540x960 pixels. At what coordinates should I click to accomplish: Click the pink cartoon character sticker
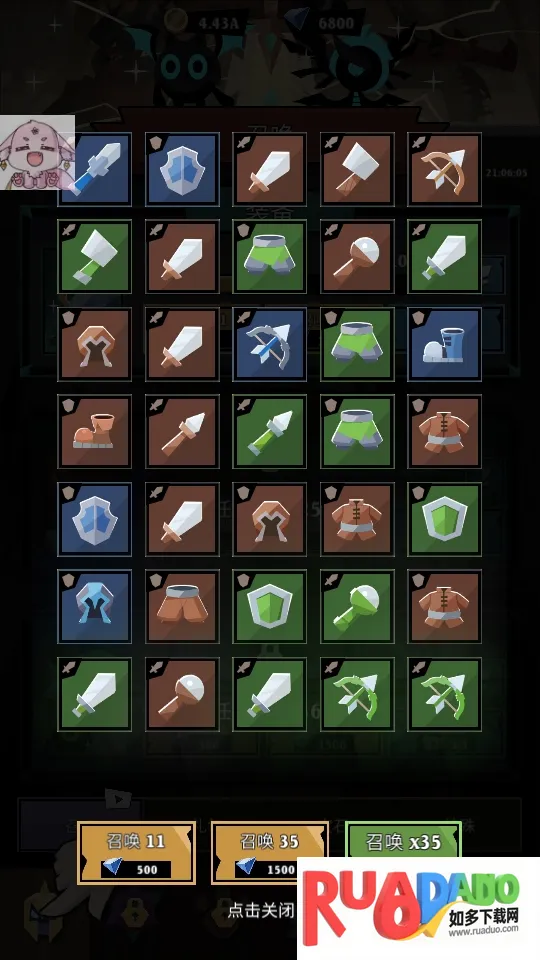click(37, 152)
